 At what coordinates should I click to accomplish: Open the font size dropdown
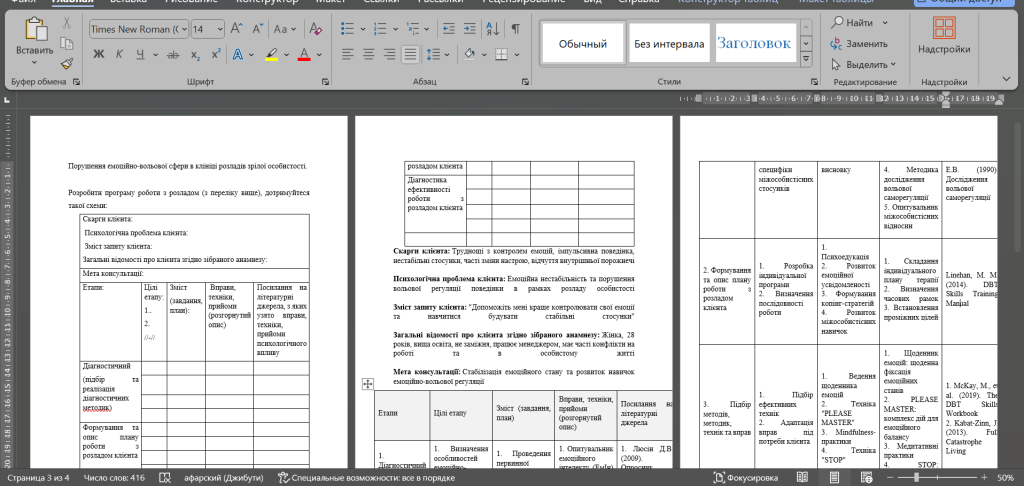224,30
